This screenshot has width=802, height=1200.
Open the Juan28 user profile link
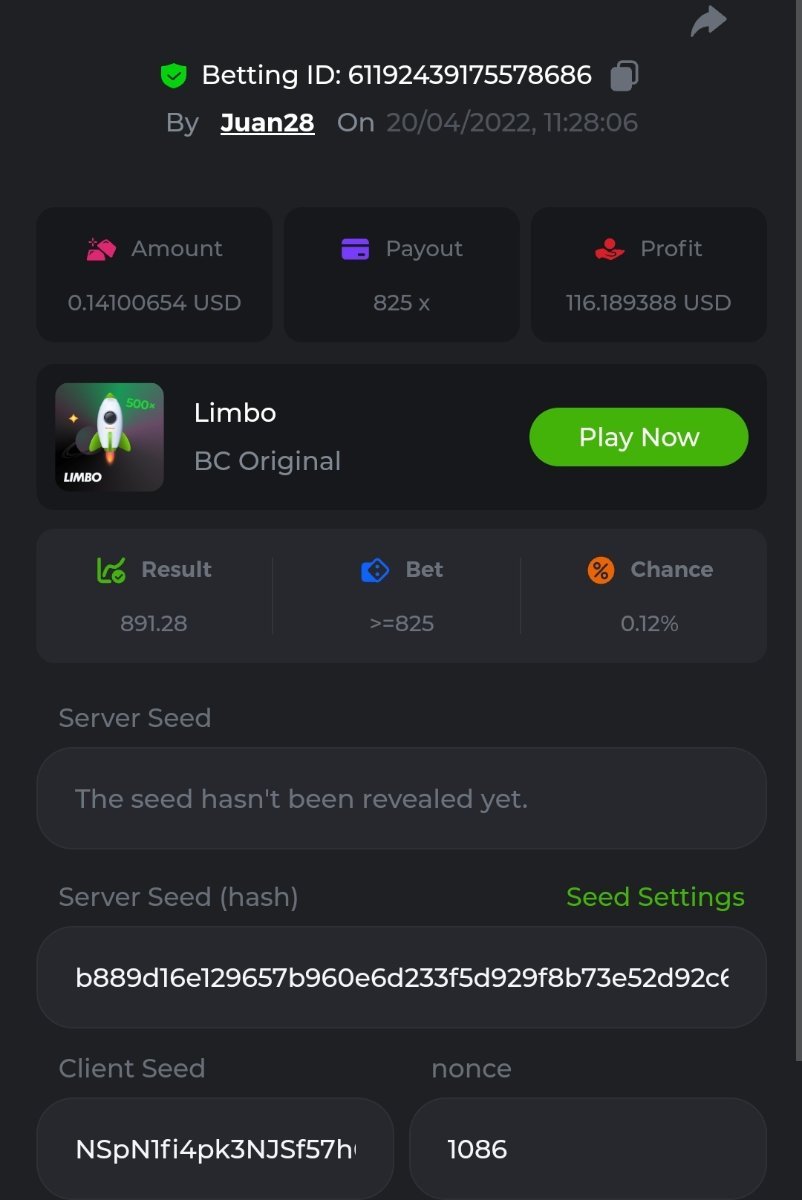[267, 123]
